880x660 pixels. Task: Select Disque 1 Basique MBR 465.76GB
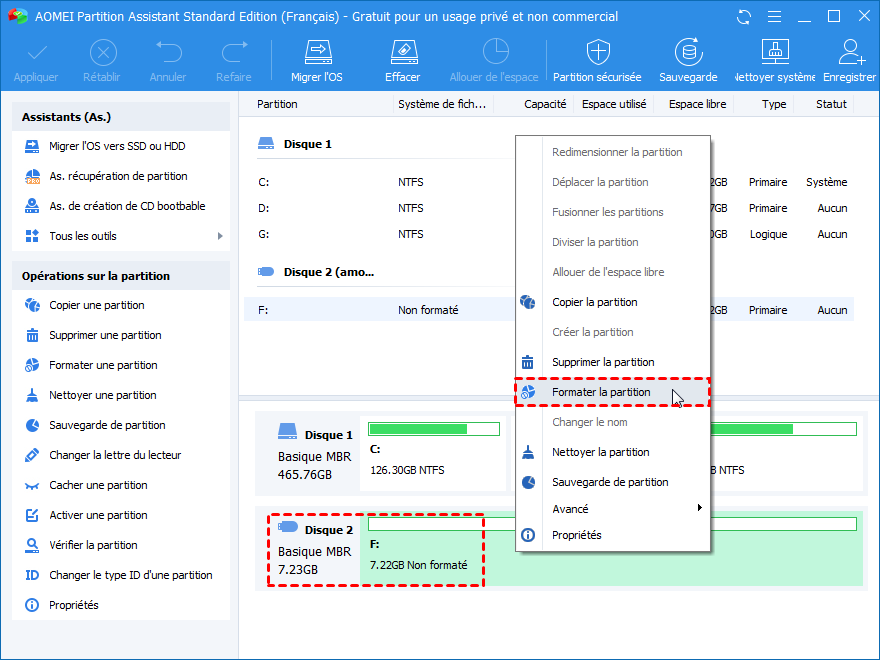click(308, 455)
